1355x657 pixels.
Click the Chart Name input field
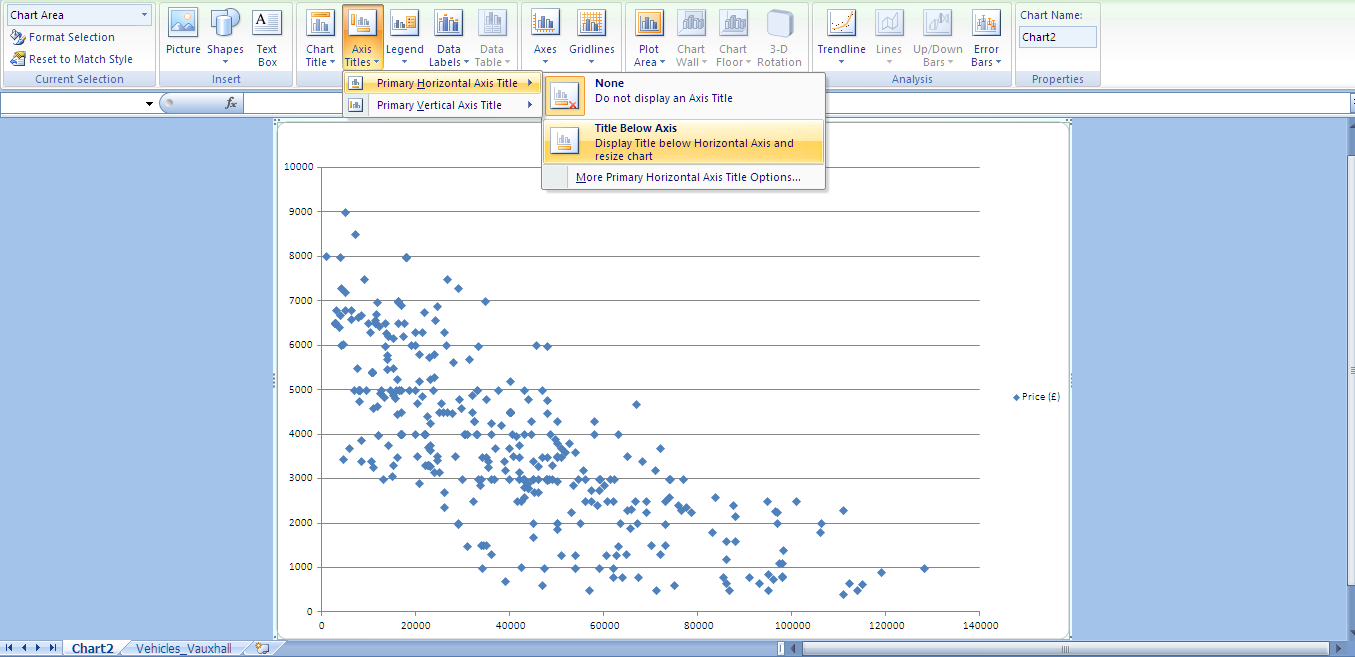click(x=1057, y=37)
